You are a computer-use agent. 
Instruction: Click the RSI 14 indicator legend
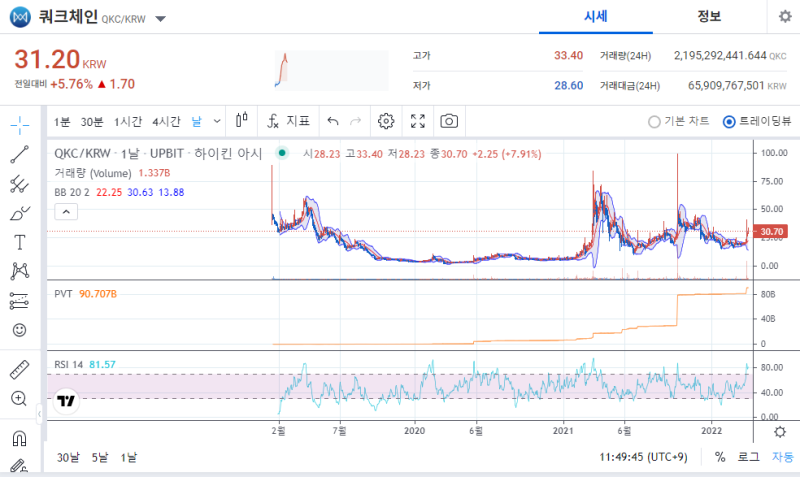pyautogui.click(x=68, y=365)
